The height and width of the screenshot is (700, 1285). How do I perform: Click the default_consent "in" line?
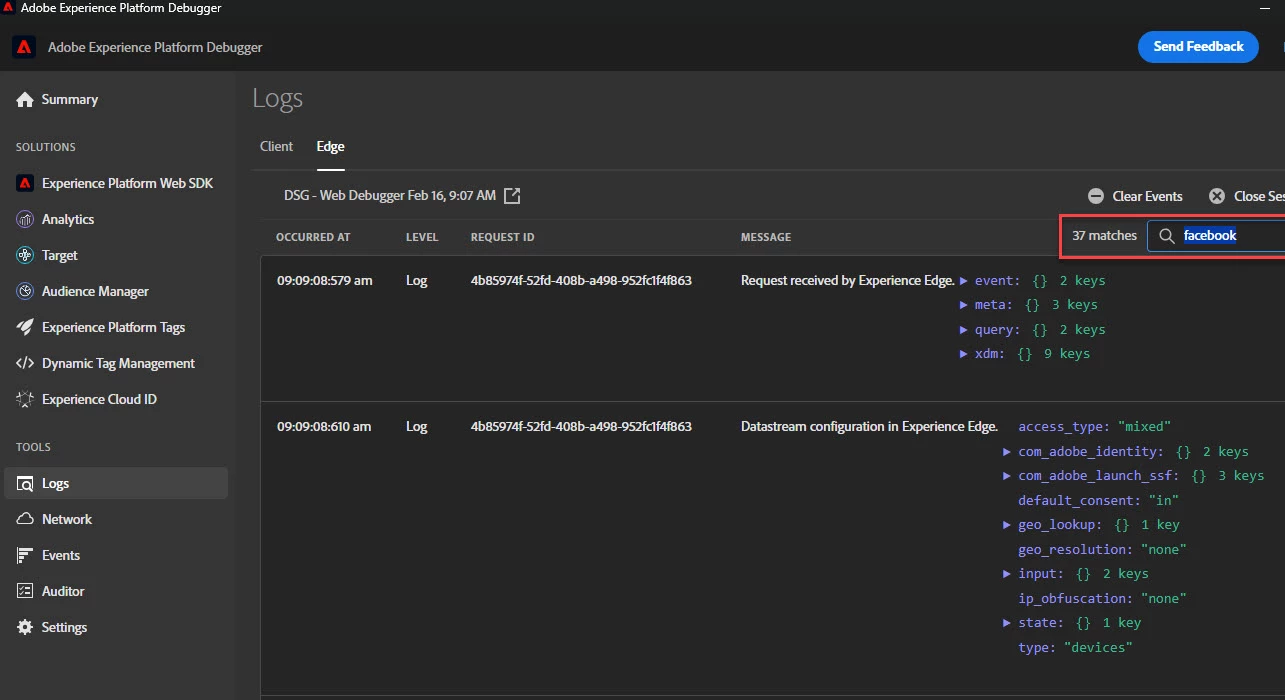(x=1098, y=500)
